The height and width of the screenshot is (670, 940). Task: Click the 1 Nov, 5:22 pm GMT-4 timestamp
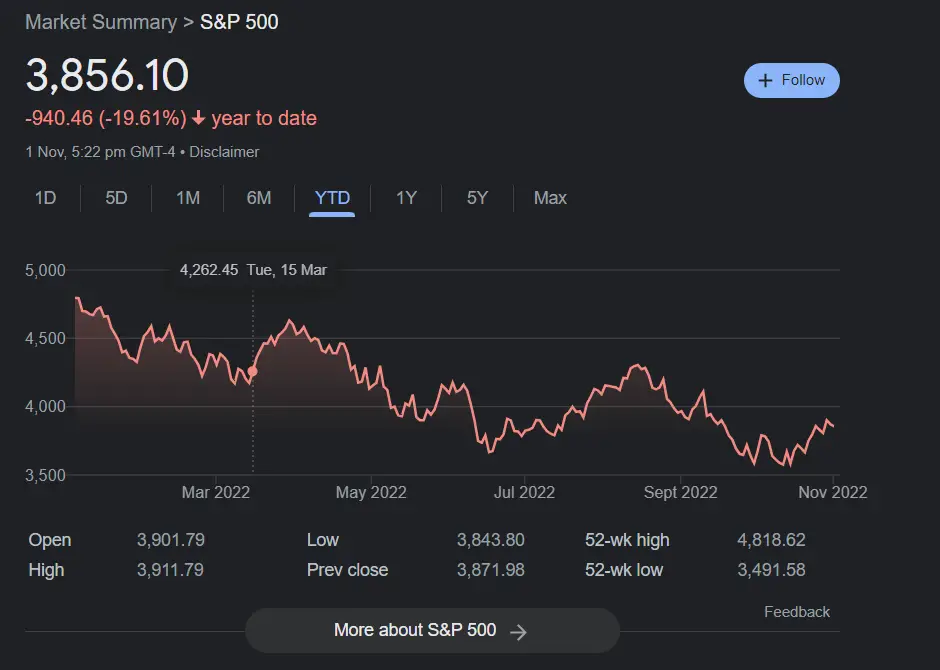(100, 152)
